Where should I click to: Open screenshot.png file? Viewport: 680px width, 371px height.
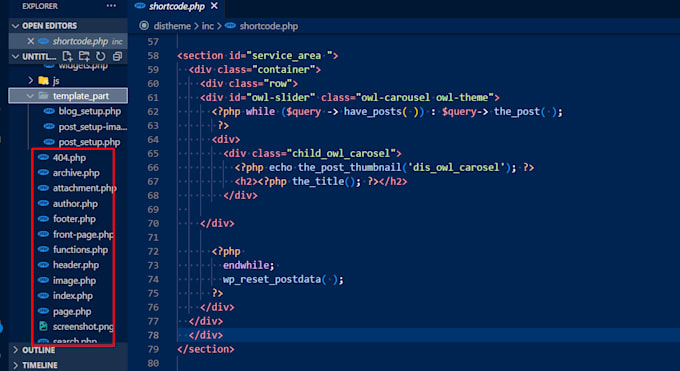tap(83, 326)
